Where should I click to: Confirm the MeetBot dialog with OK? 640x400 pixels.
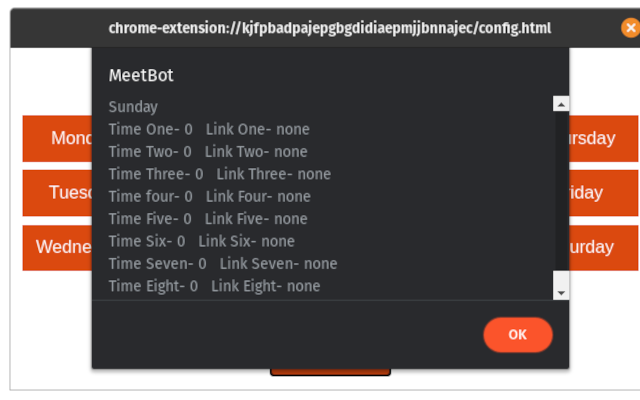point(518,335)
